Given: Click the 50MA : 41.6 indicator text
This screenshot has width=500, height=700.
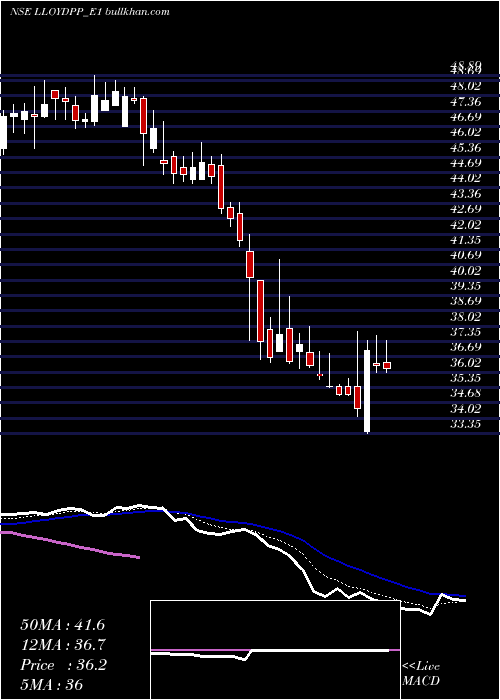Looking at the screenshot, I should (x=62, y=625).
